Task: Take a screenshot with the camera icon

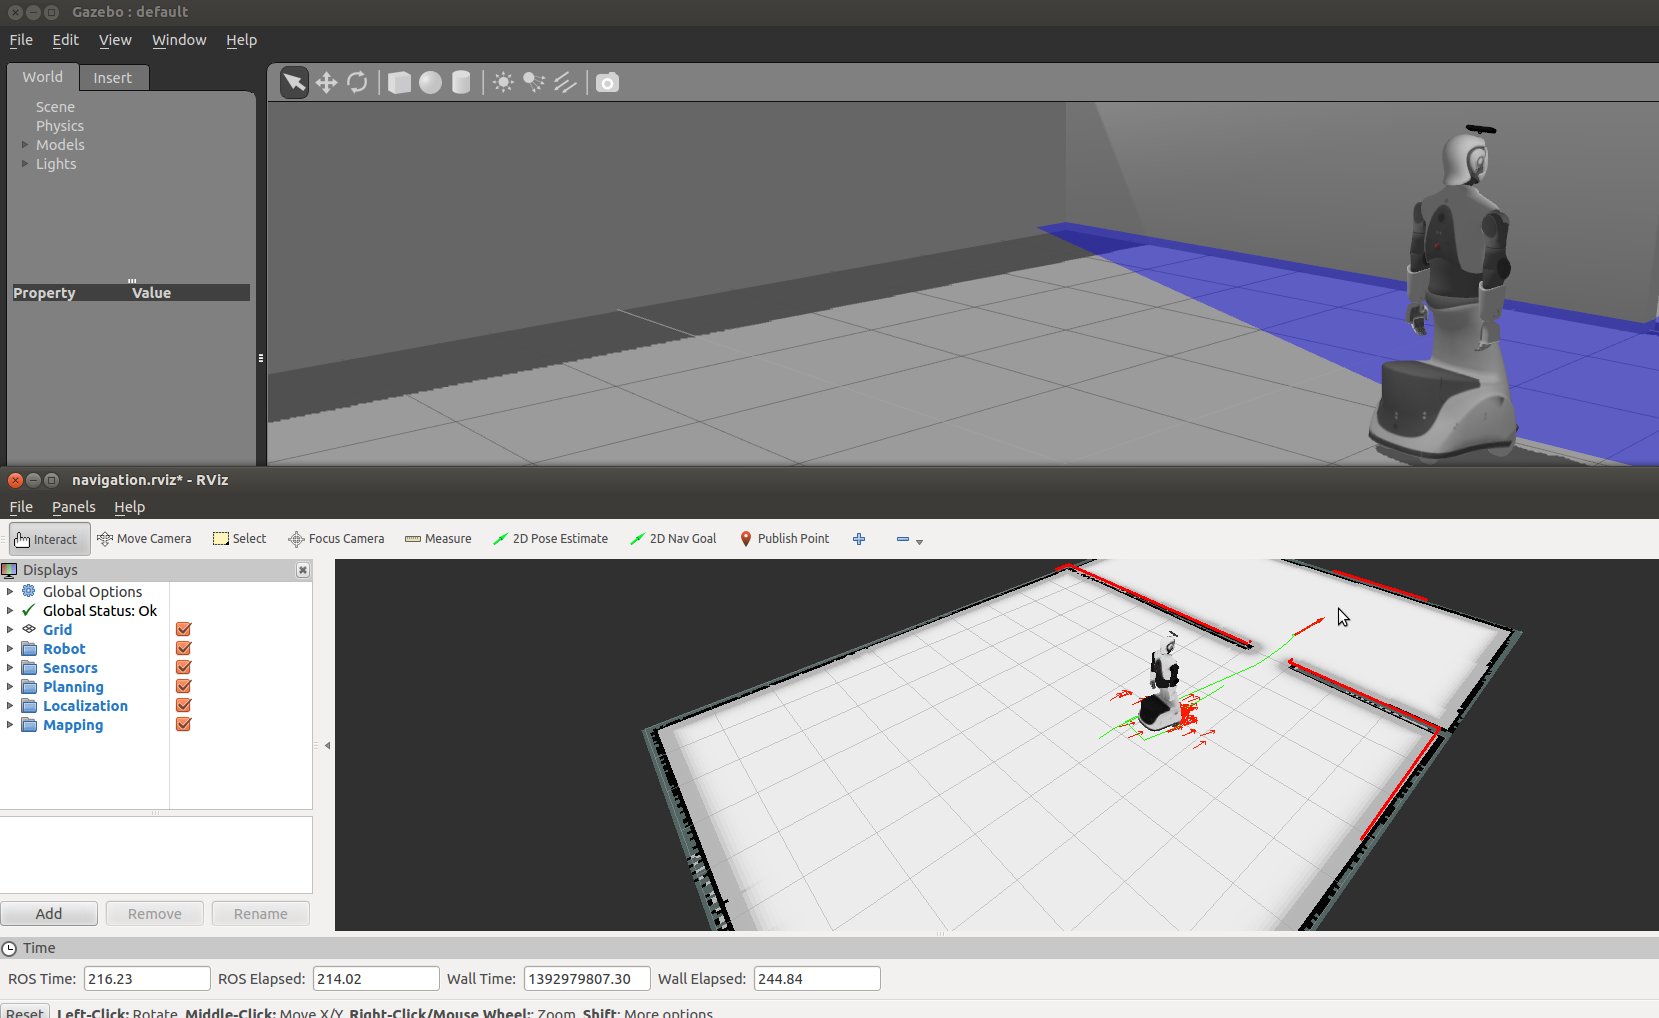Action: pyautogui.click(x=607, y=83)
